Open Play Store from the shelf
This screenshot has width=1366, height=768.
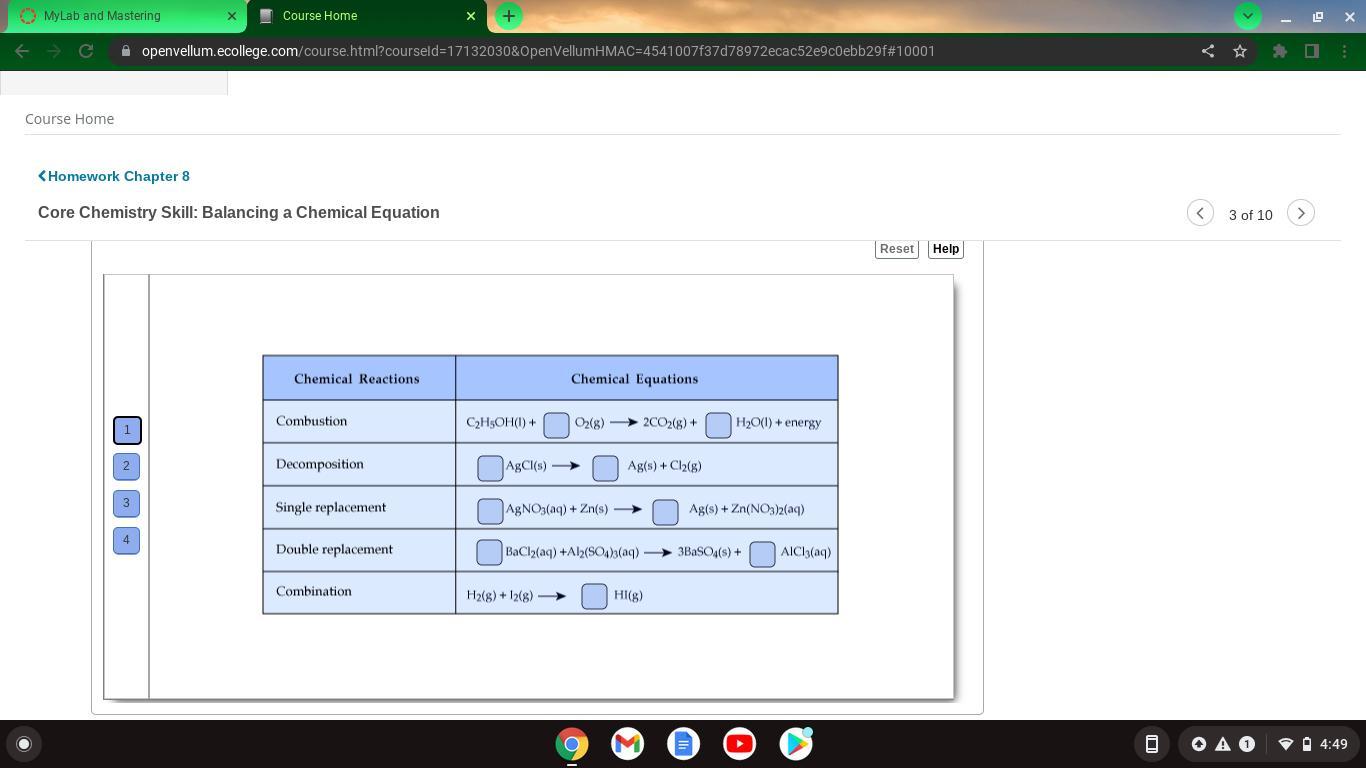pyautogui.click(x=796, y=744)
